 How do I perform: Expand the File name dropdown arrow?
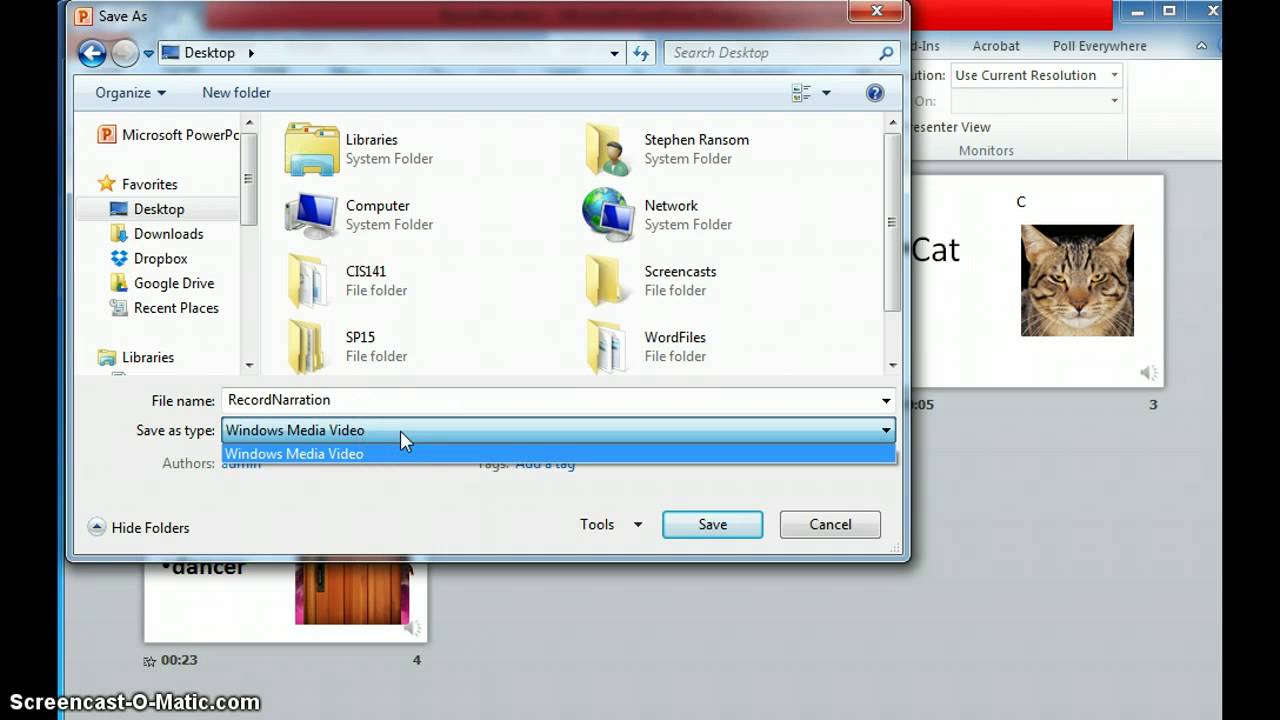point(886,400)
